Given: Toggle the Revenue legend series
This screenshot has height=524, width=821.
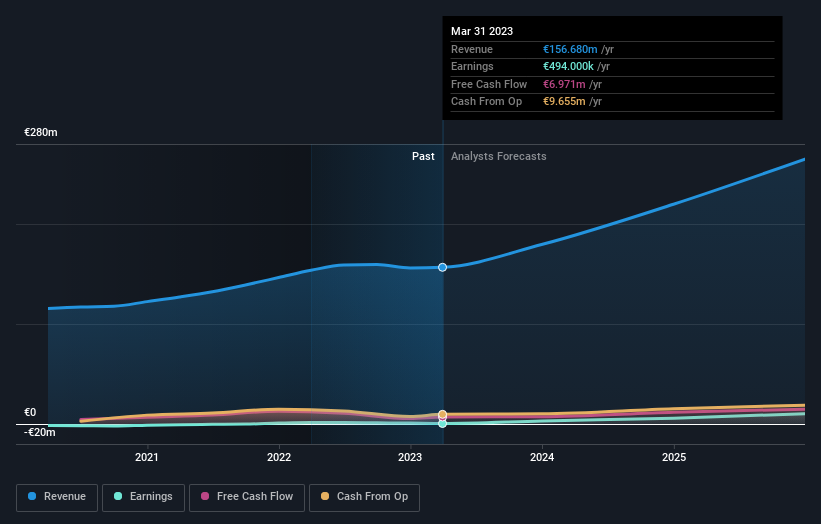Looking at the screenshot, I should pyautogui.click(x=57, y=497).
